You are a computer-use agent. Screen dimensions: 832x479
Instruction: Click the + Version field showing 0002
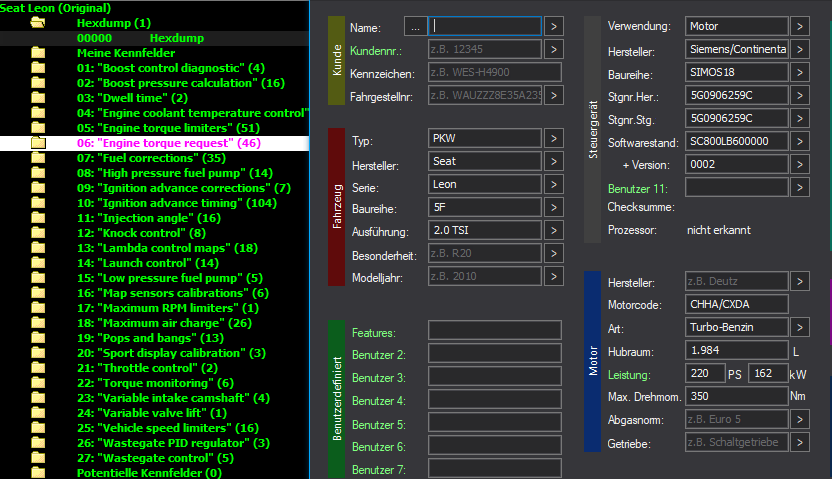point(736,164)
